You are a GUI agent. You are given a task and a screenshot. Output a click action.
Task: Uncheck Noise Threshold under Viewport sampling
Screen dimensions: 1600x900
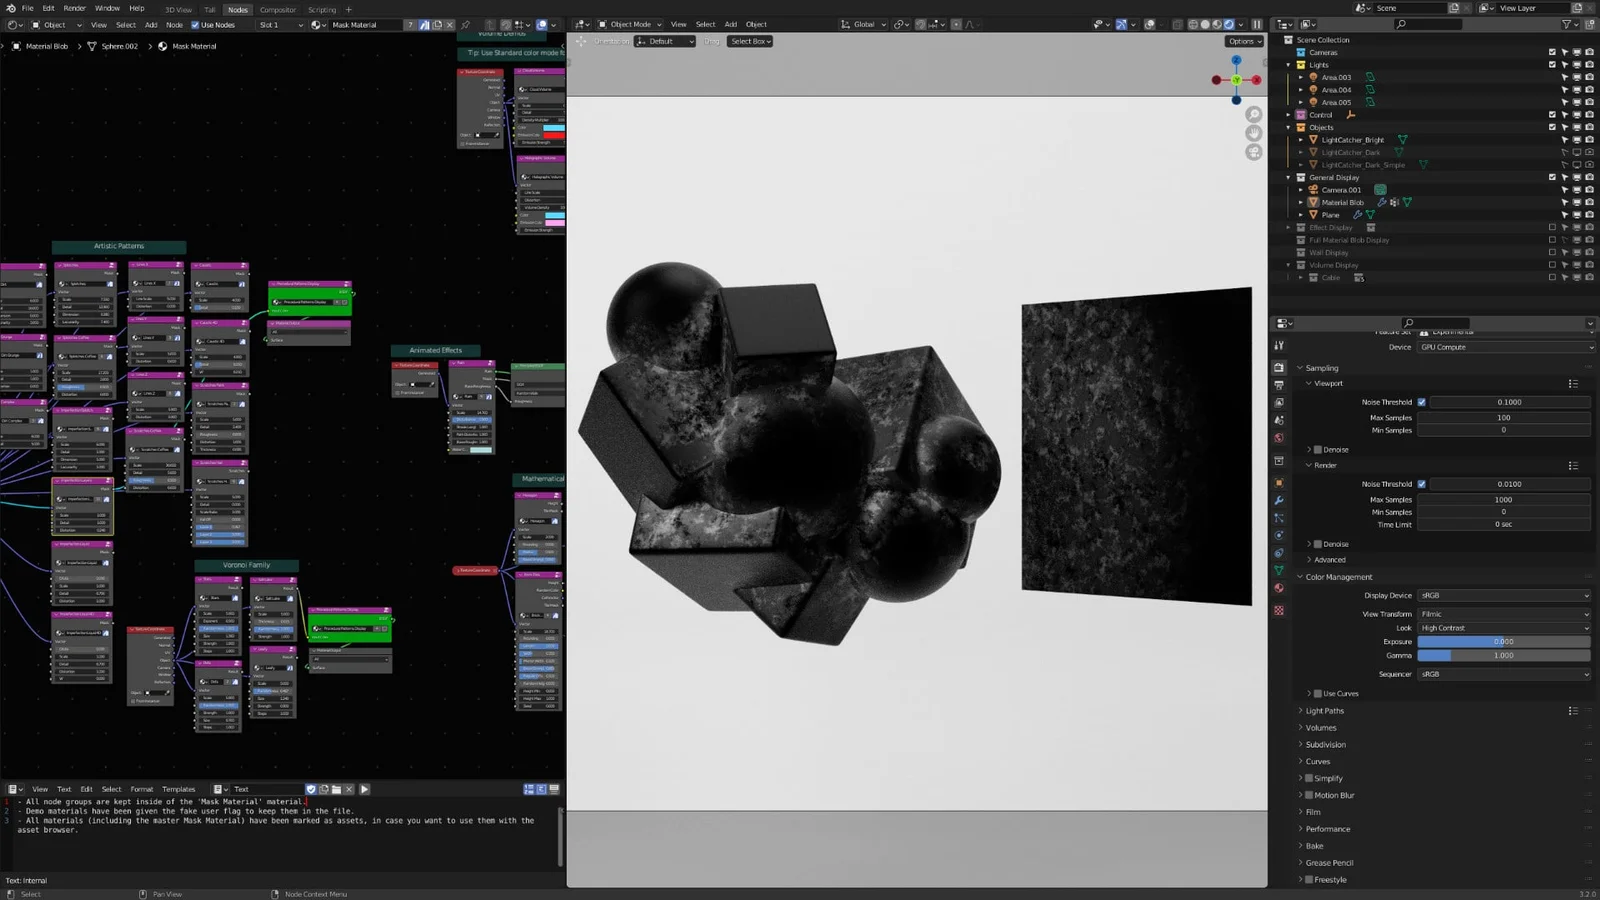coord(1422,402)
